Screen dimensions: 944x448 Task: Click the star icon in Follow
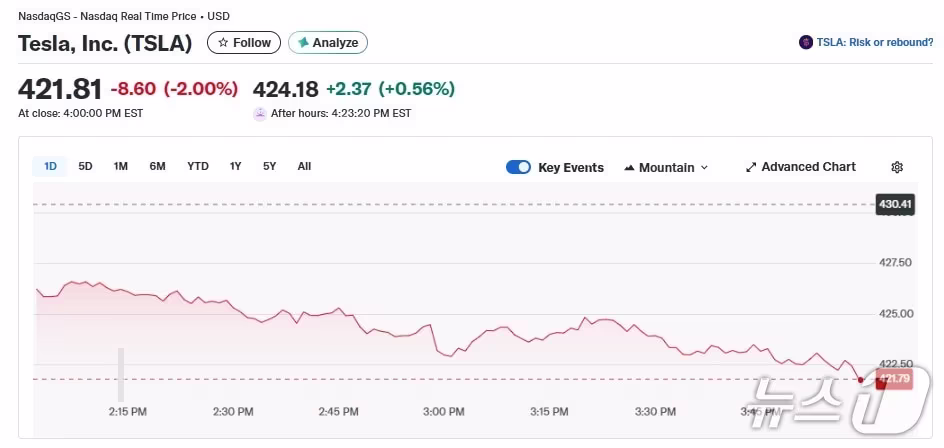pyautogui.click(x=223, y=43)
